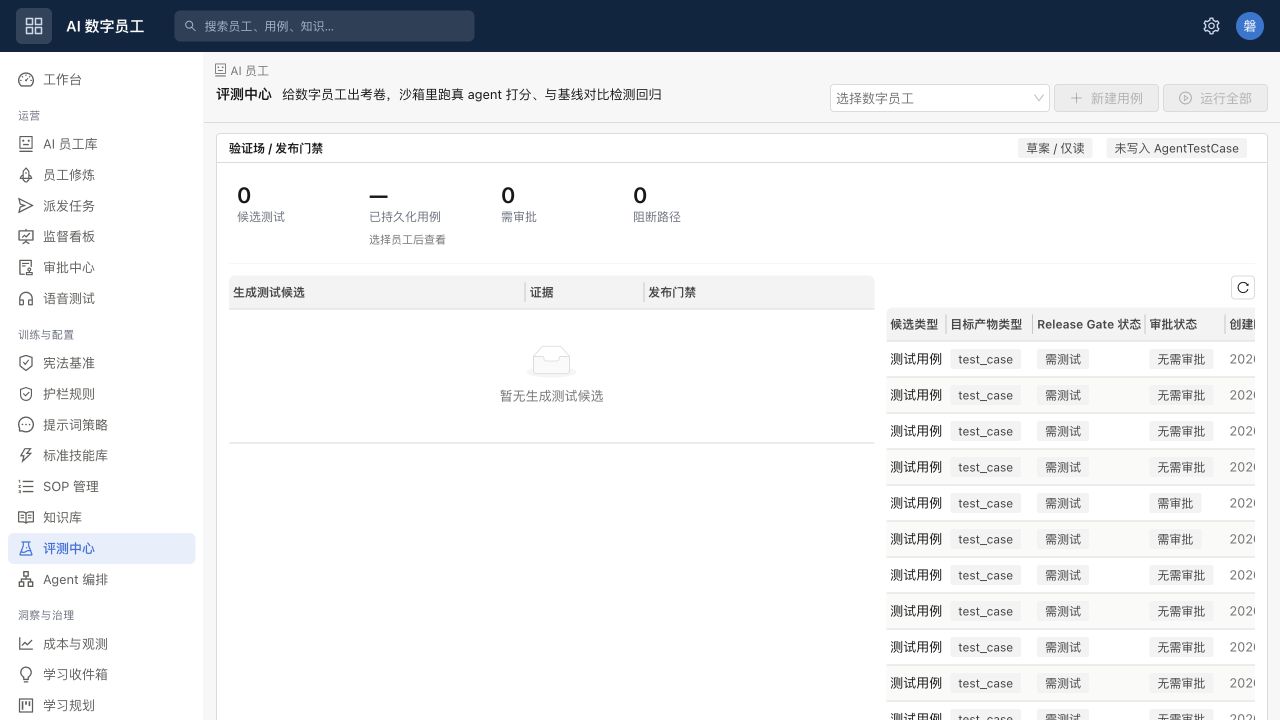Viewport: 1280px width, 720px height.
Task: Click the 员工修炼 rocket icon
Action: (26, 175)
